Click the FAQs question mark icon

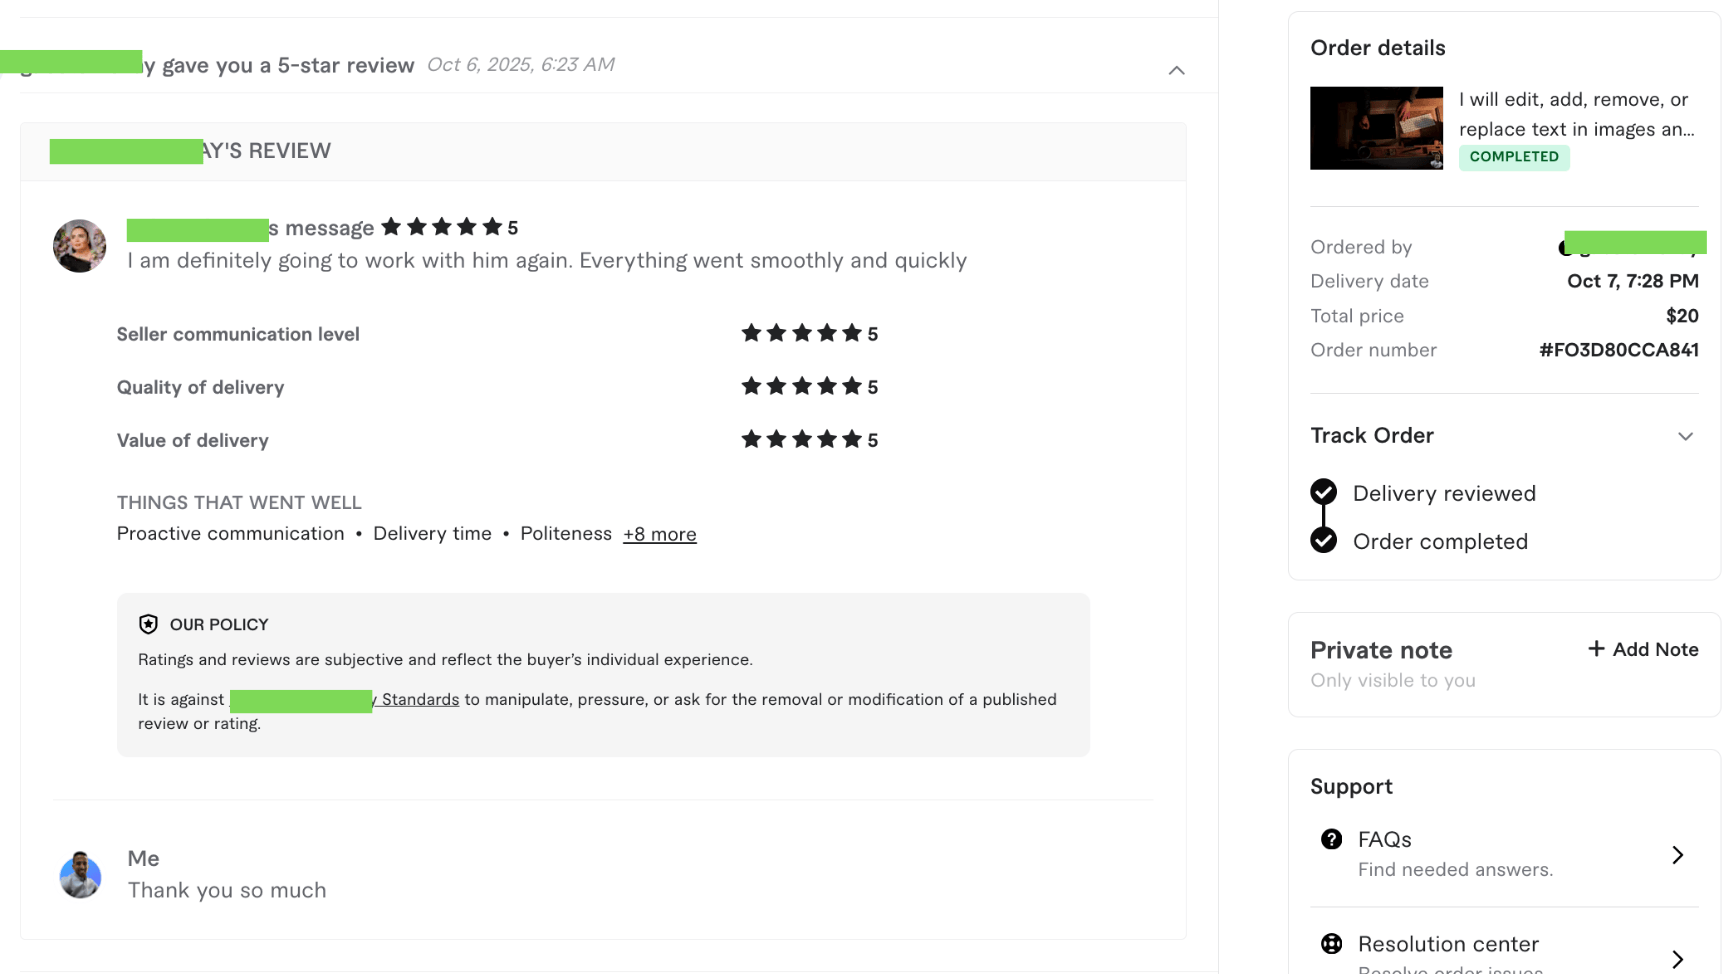pos(1331,839)
